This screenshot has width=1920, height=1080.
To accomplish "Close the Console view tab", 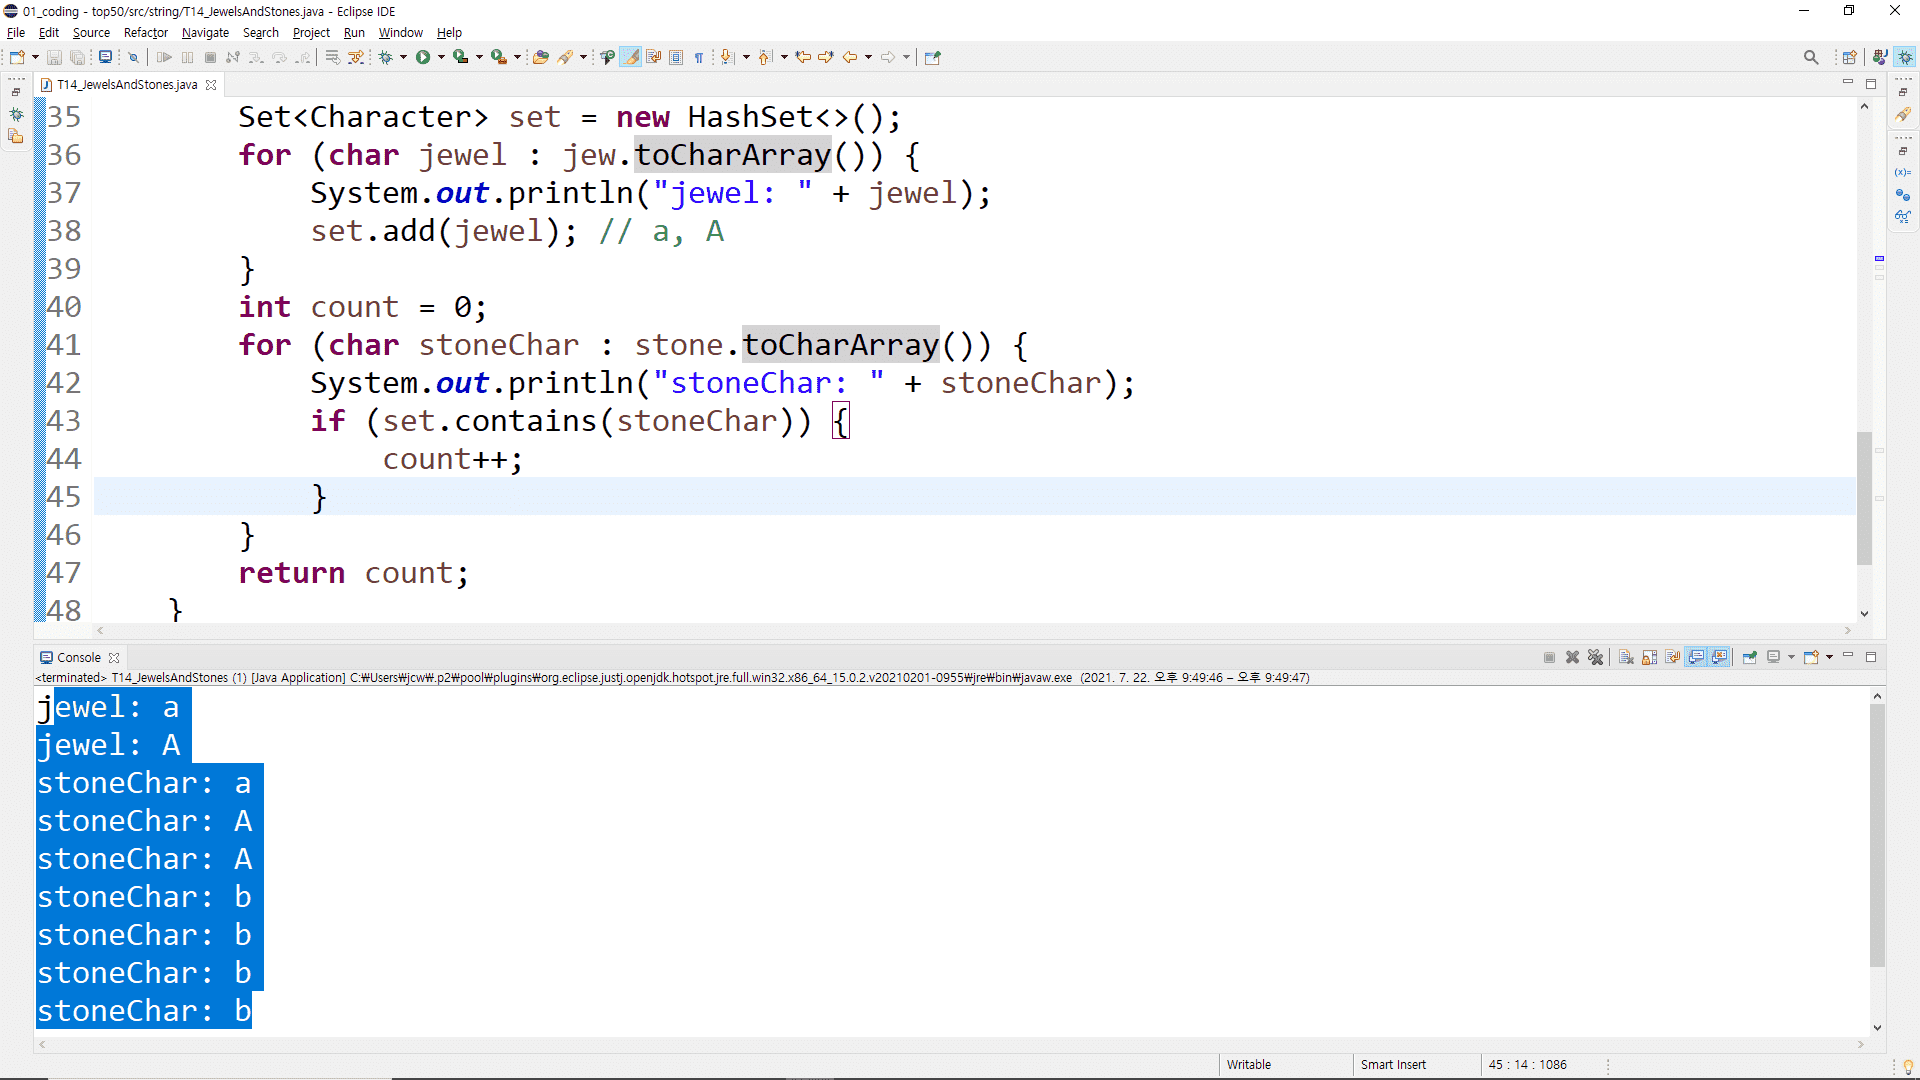I will click(114, 658).
